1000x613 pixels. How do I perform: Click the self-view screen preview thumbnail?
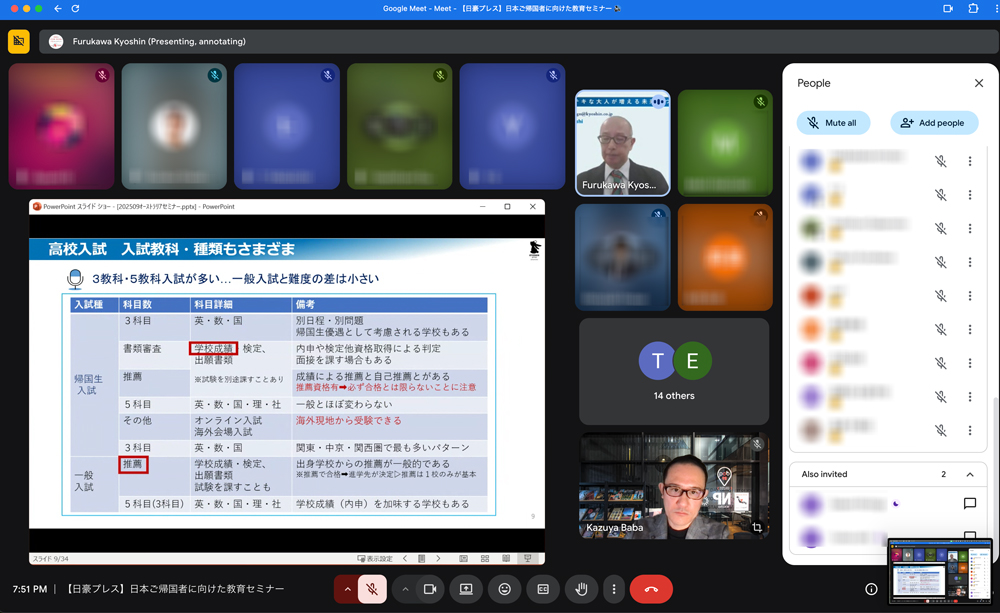(939, 572)
